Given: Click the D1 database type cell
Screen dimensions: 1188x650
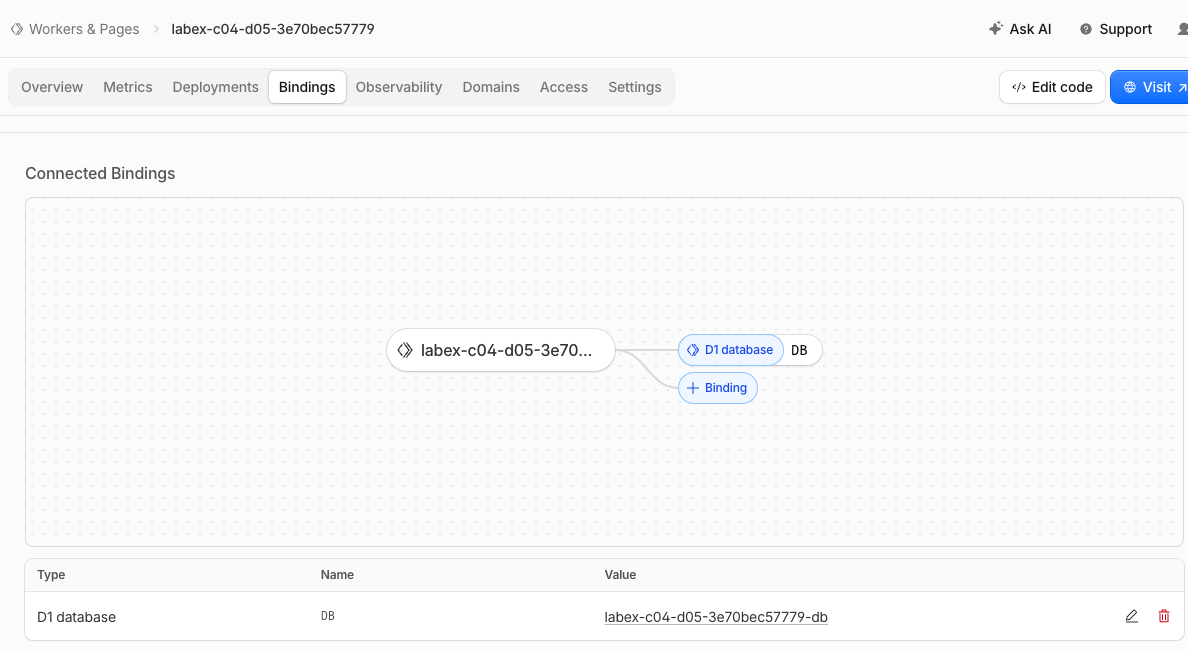Looking at the screenshot, I should point(77,617).
